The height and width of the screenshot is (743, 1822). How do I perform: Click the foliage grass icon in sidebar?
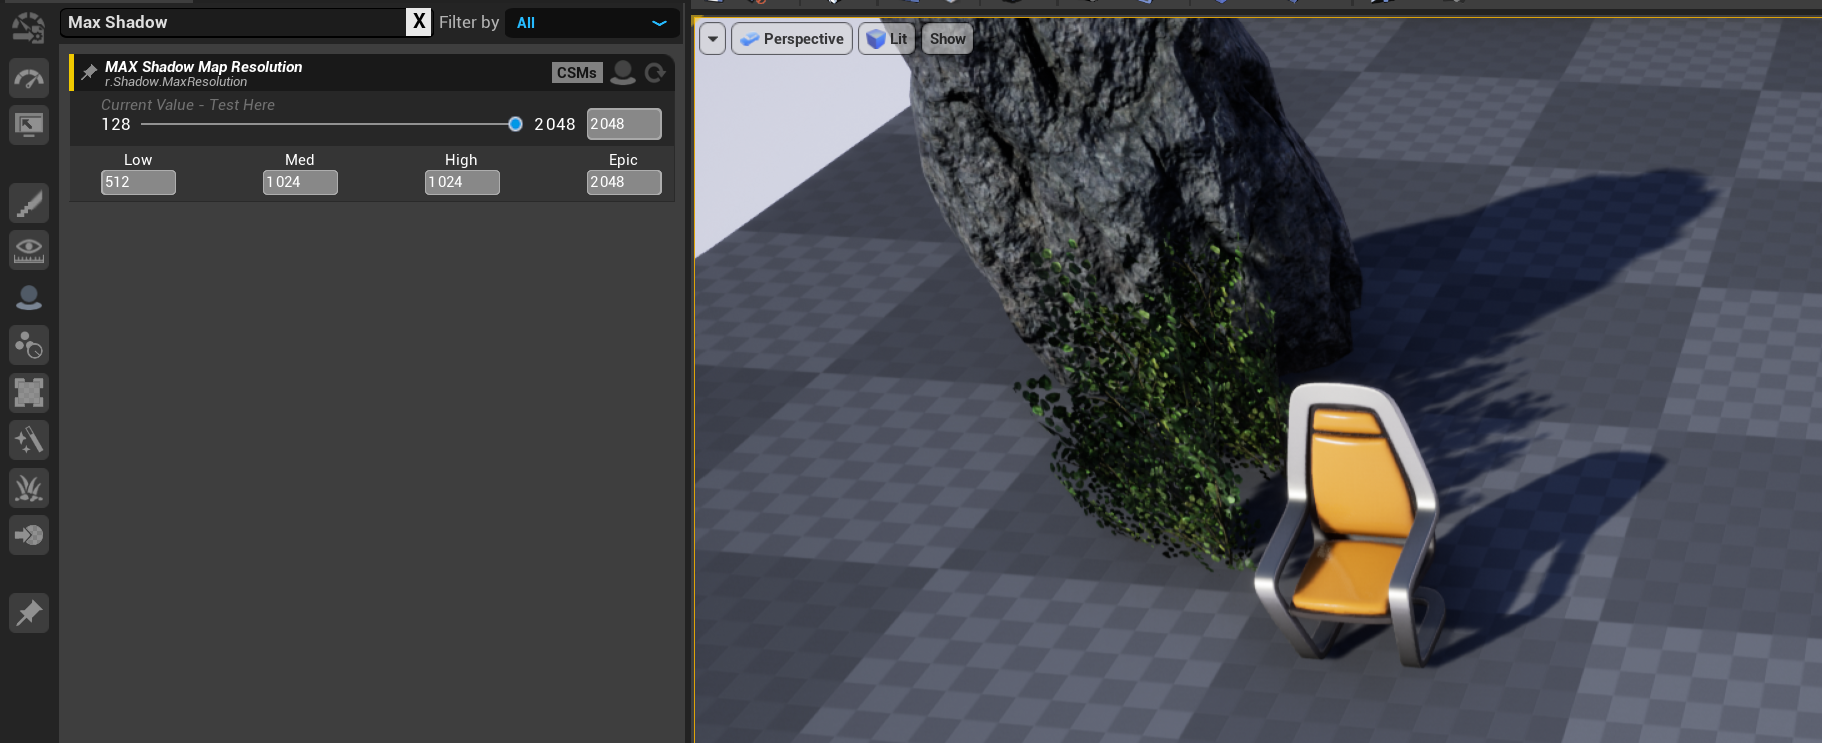click(x=29, y=488)
